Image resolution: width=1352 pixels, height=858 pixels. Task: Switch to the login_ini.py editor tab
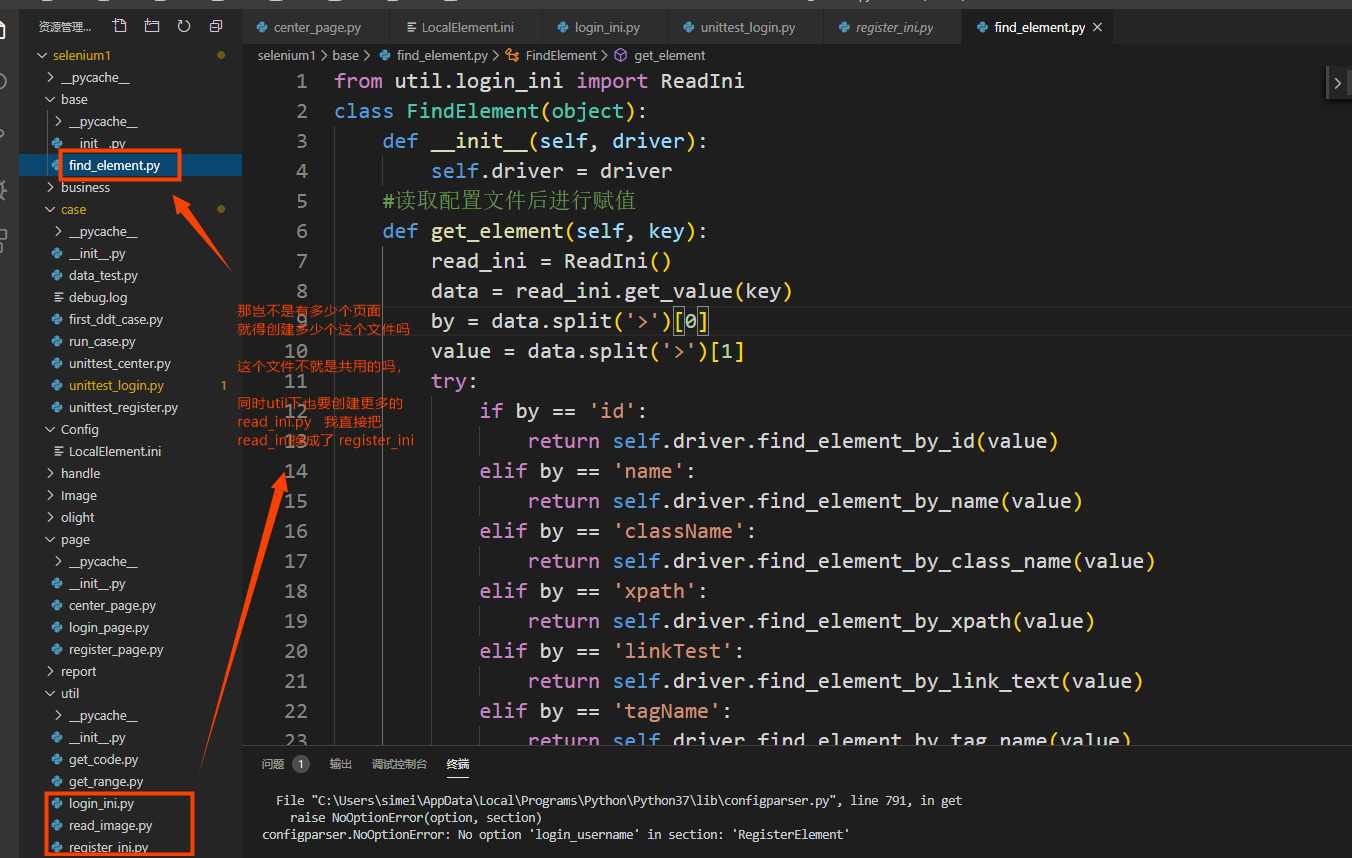[607, 28]
